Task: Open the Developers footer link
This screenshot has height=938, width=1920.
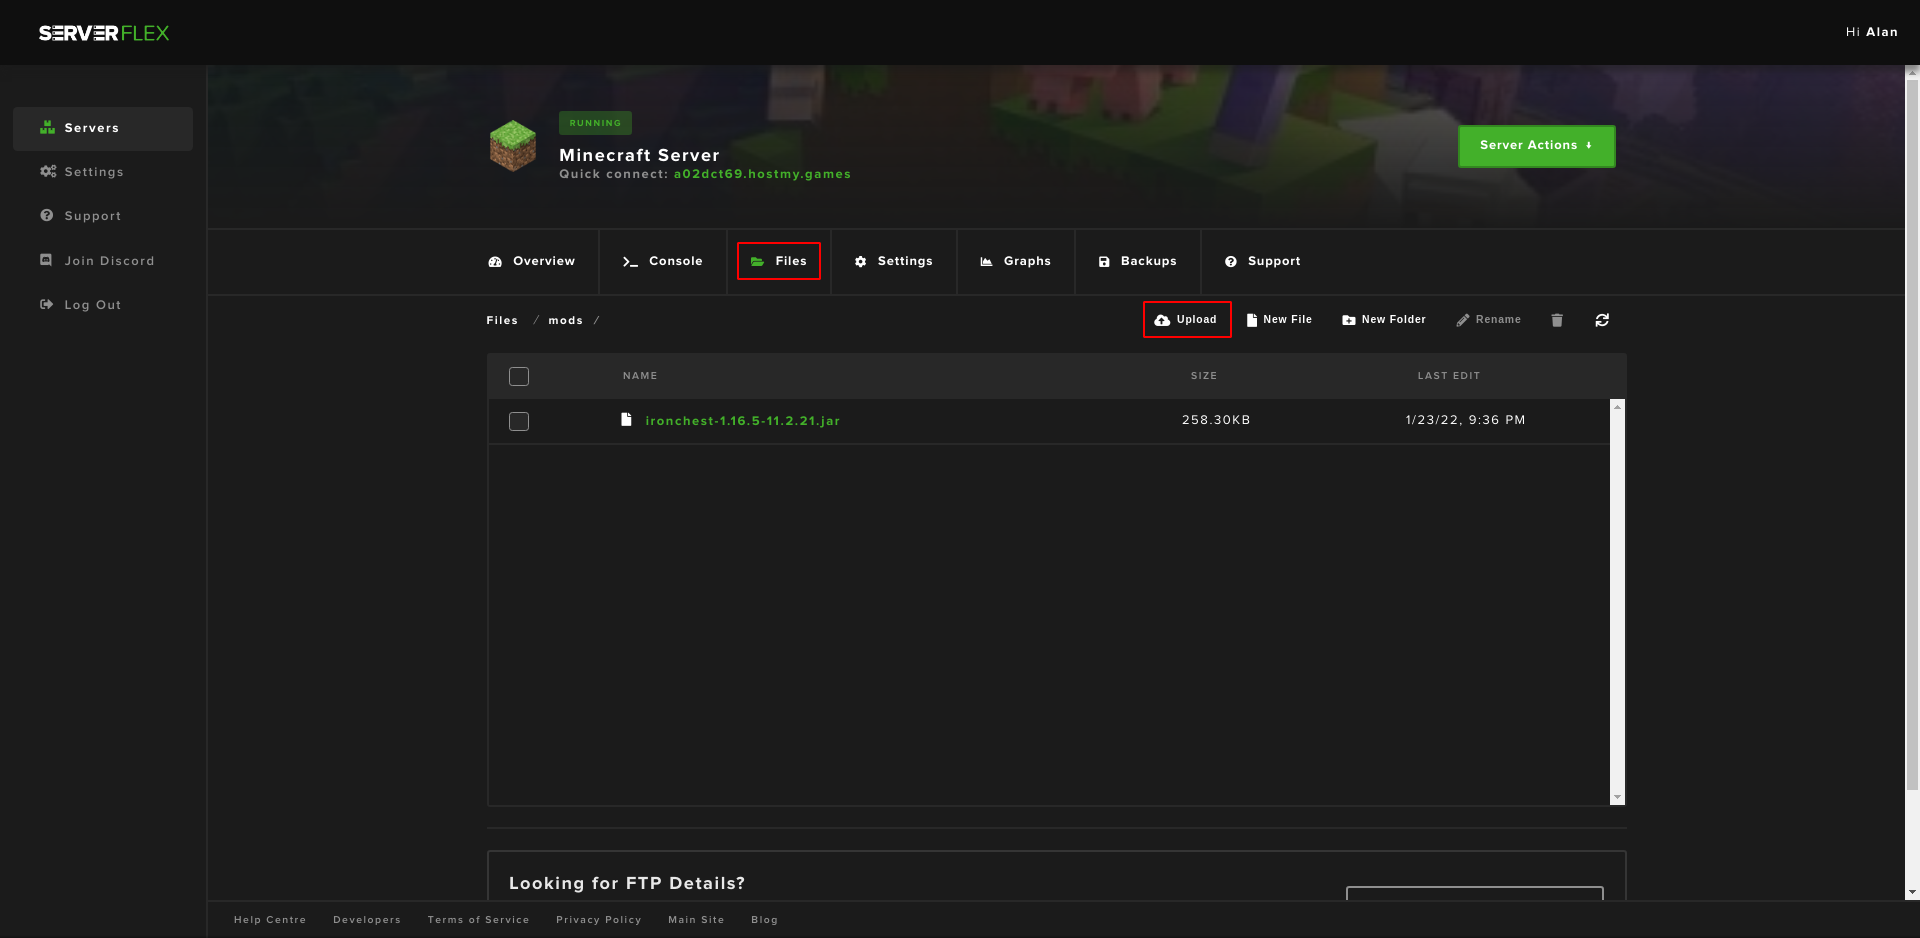Action: pyautogui.click(x=367, y=920)
